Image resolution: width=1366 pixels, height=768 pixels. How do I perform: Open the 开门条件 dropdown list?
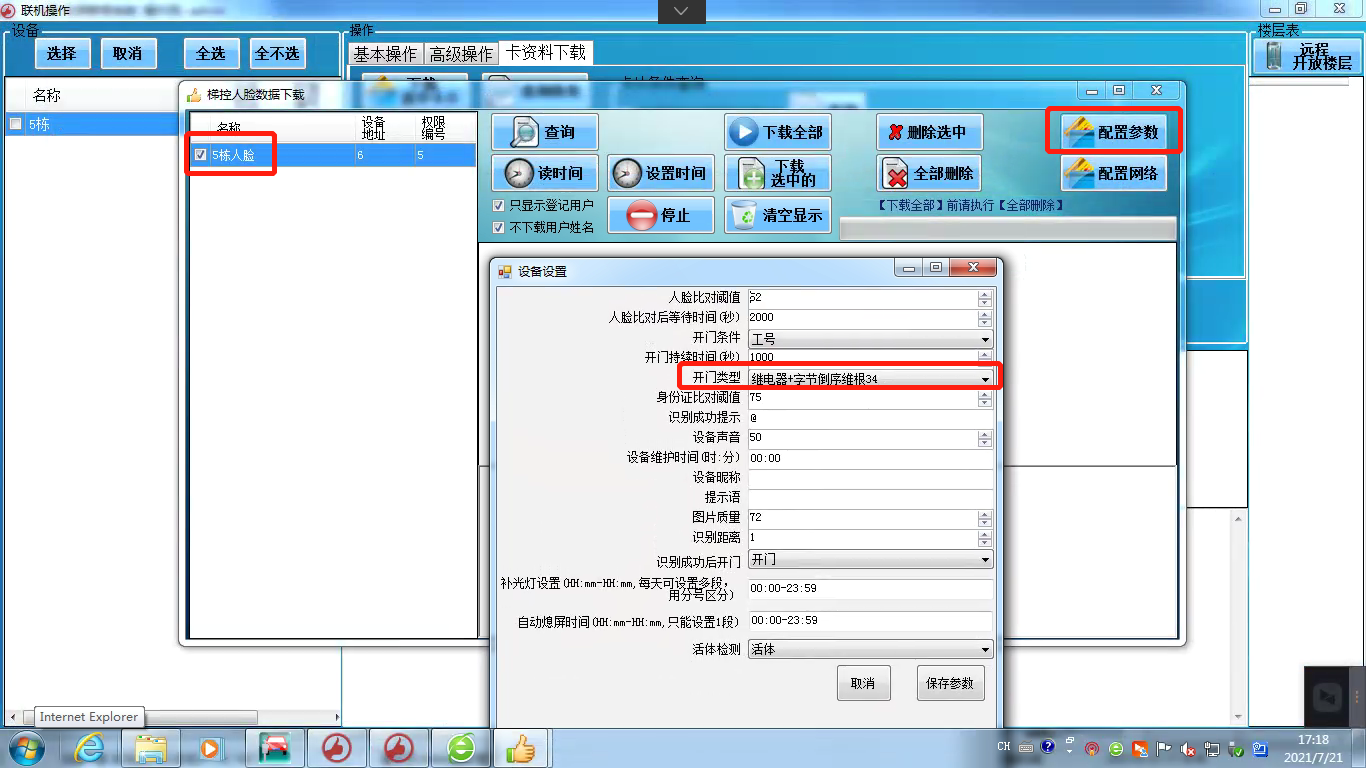985,339
